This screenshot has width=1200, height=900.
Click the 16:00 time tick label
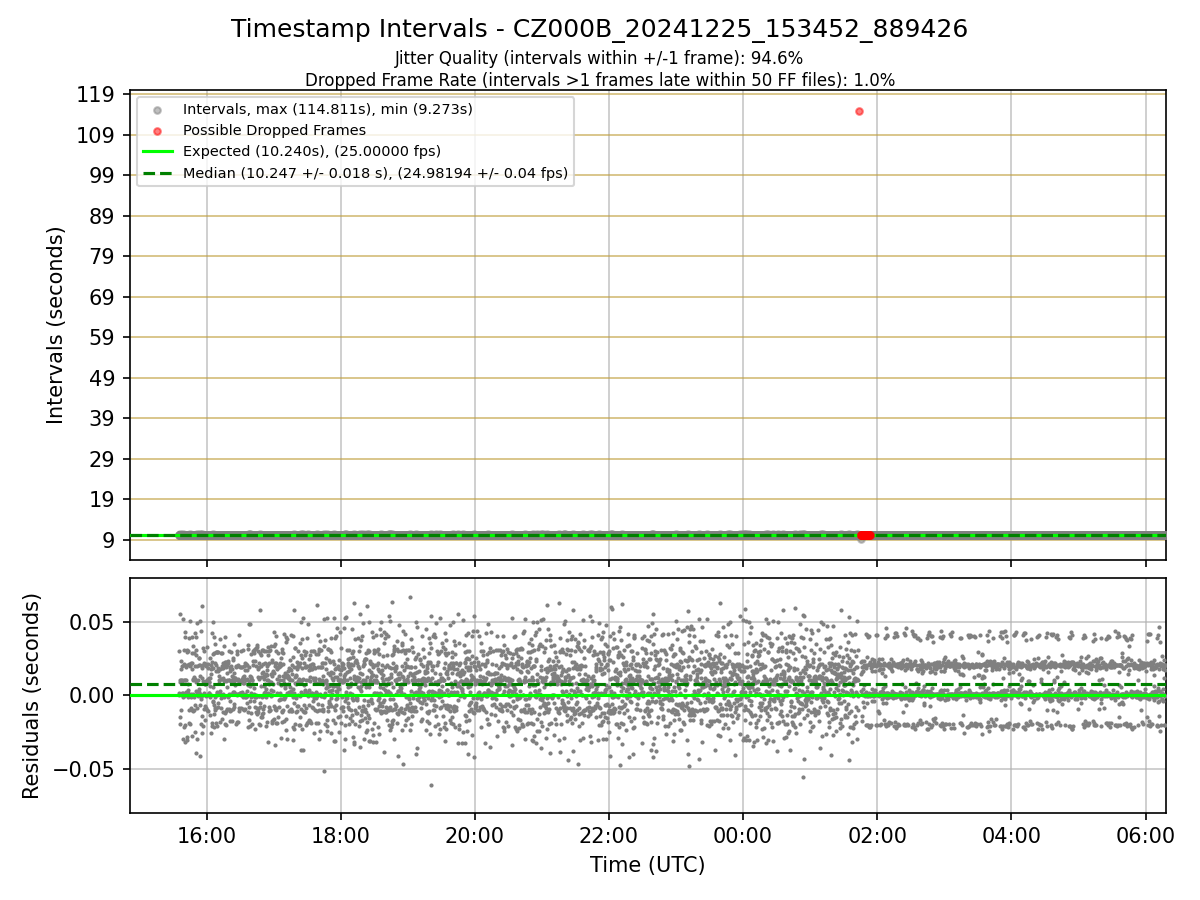point(207,835)
